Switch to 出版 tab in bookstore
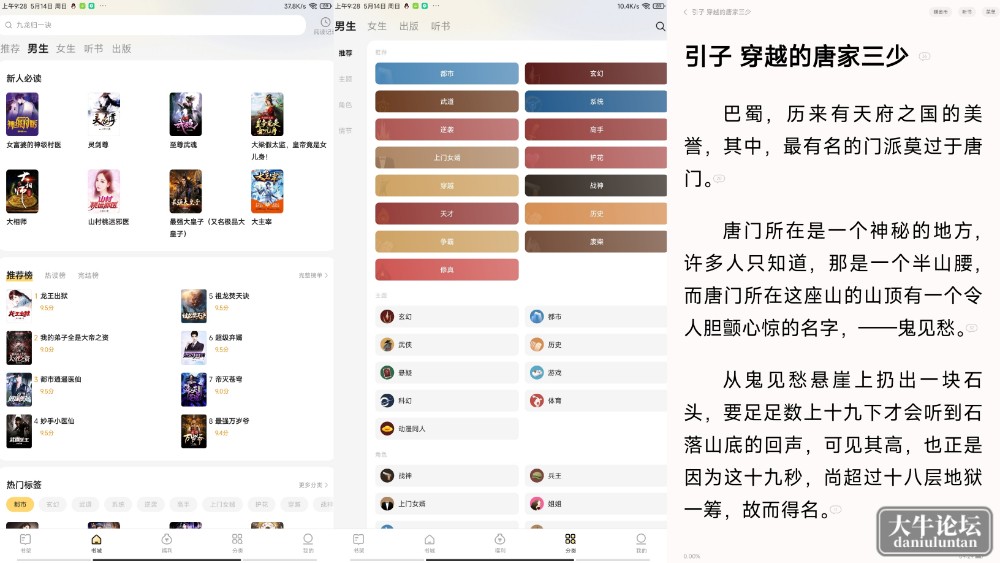The width and height of the screenshot is (1000, 563). pos(121,48)
